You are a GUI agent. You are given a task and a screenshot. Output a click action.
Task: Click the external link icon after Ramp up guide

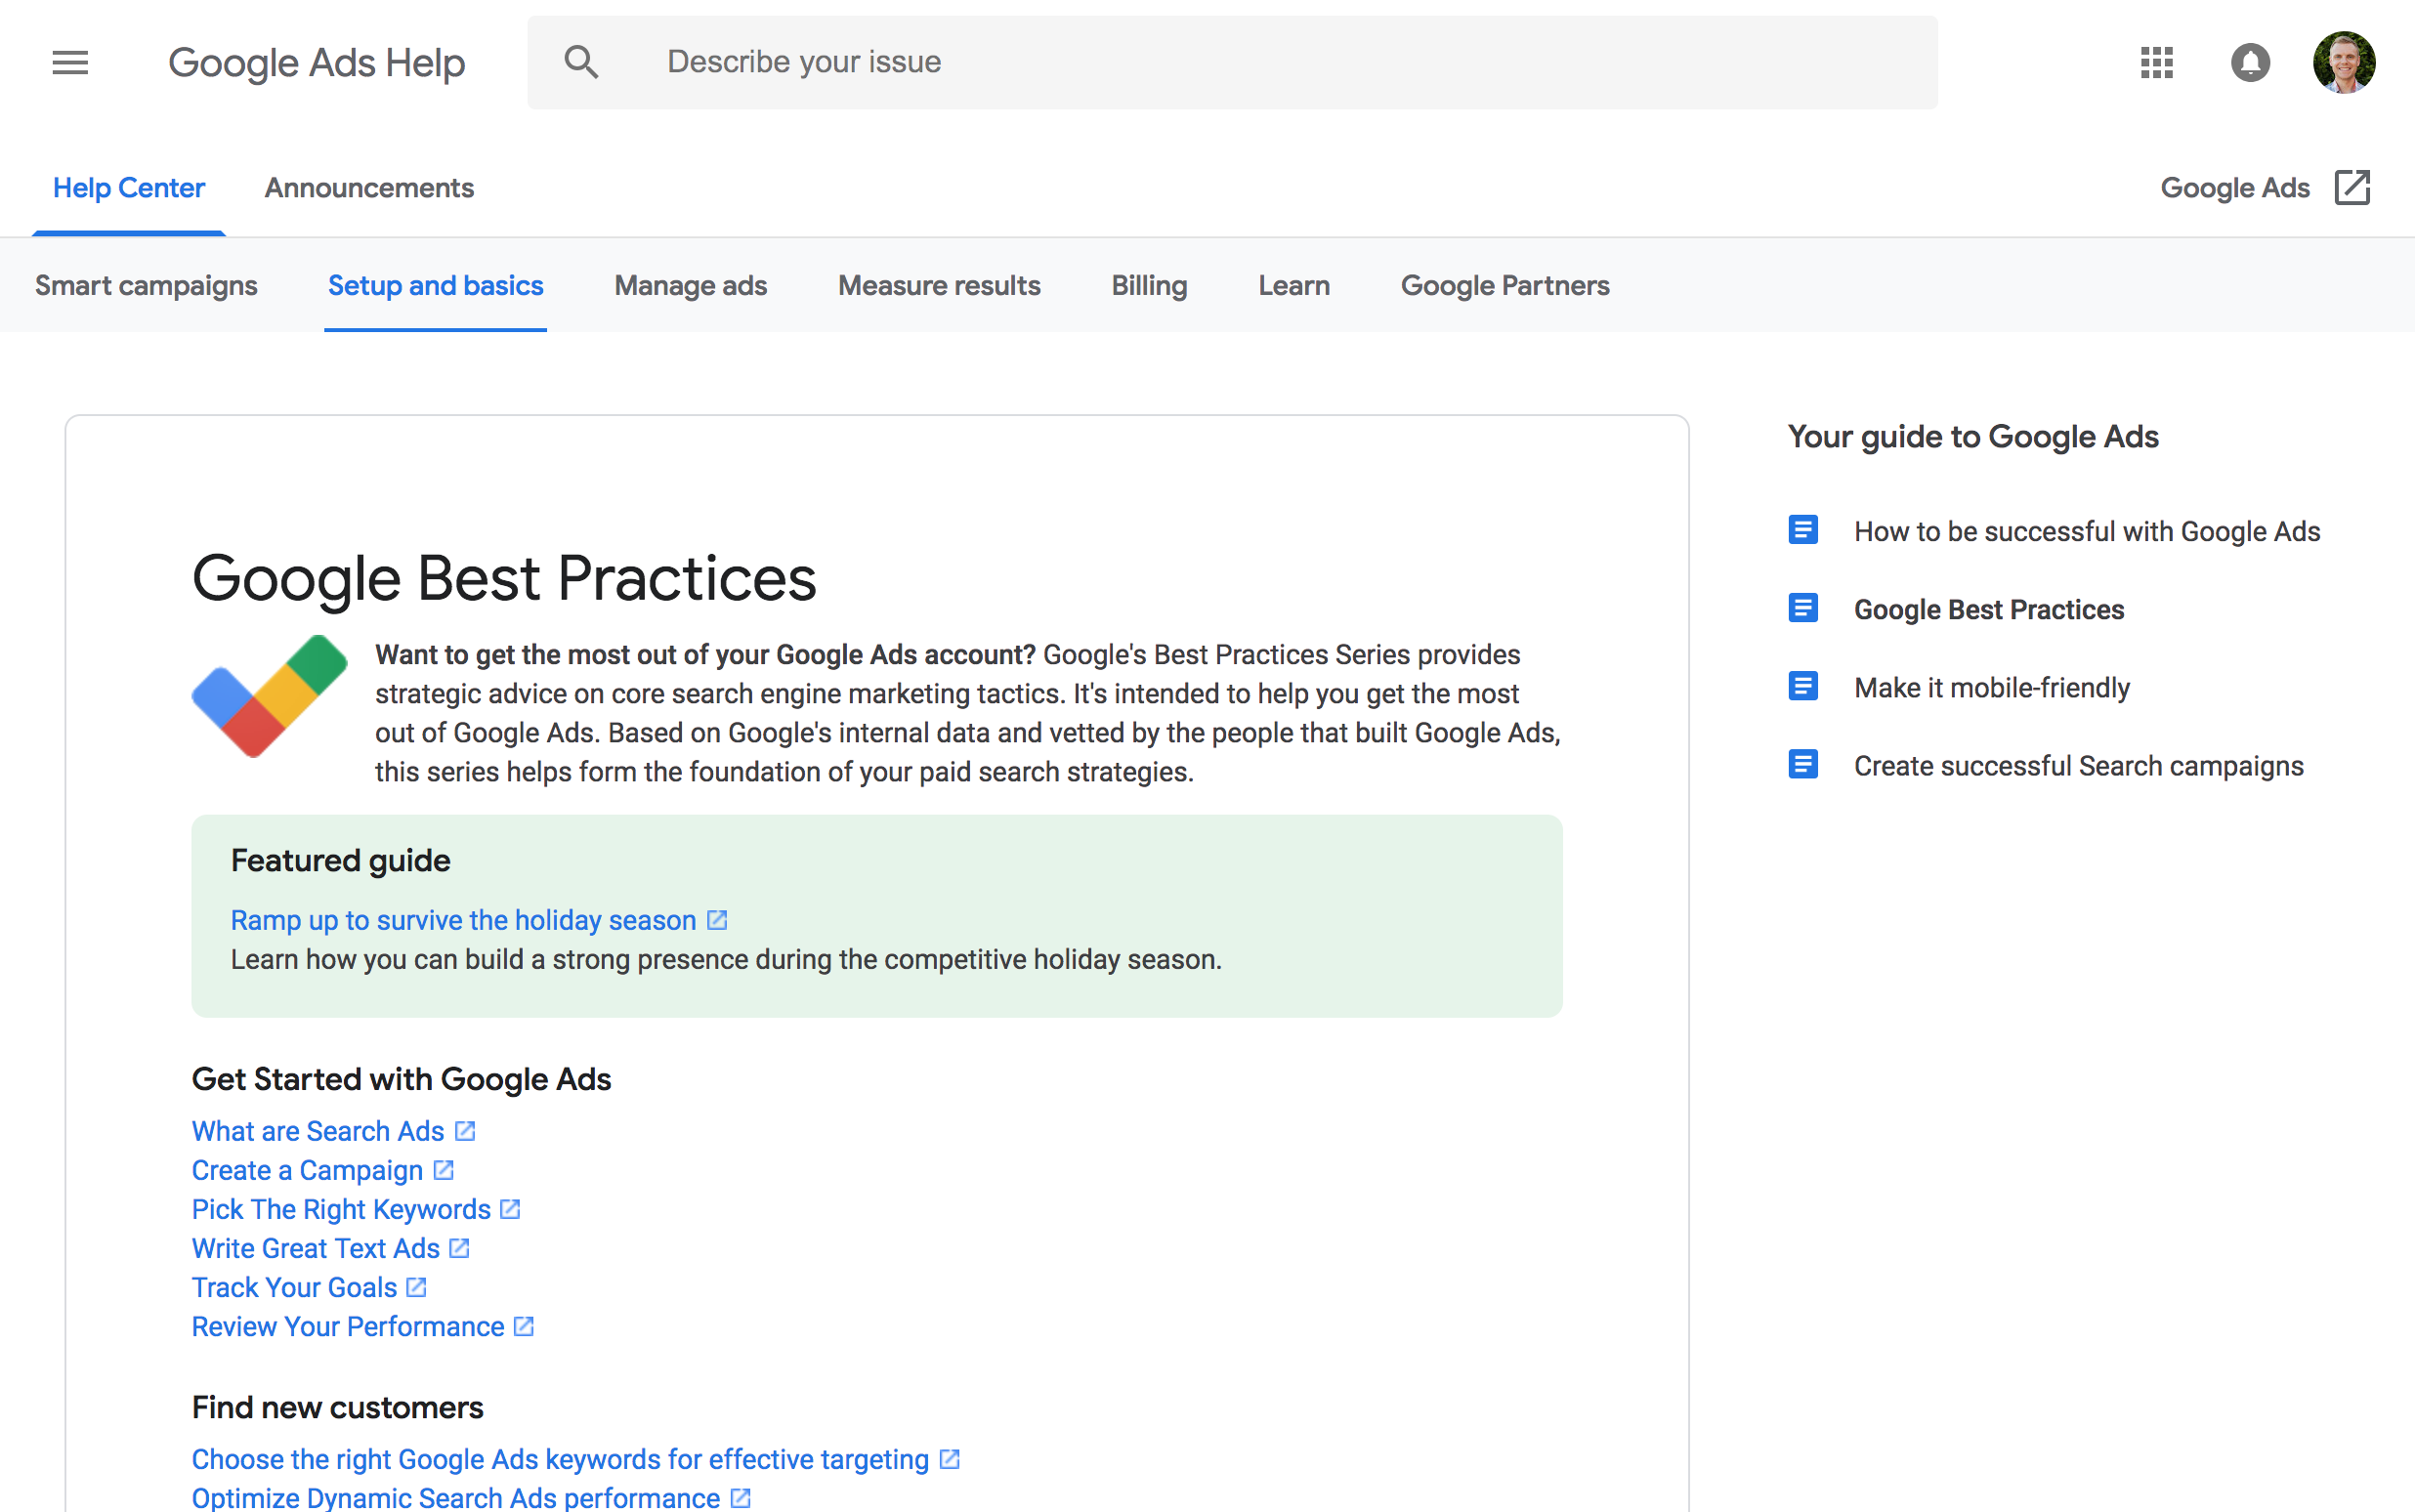click(x=716, y=919)
